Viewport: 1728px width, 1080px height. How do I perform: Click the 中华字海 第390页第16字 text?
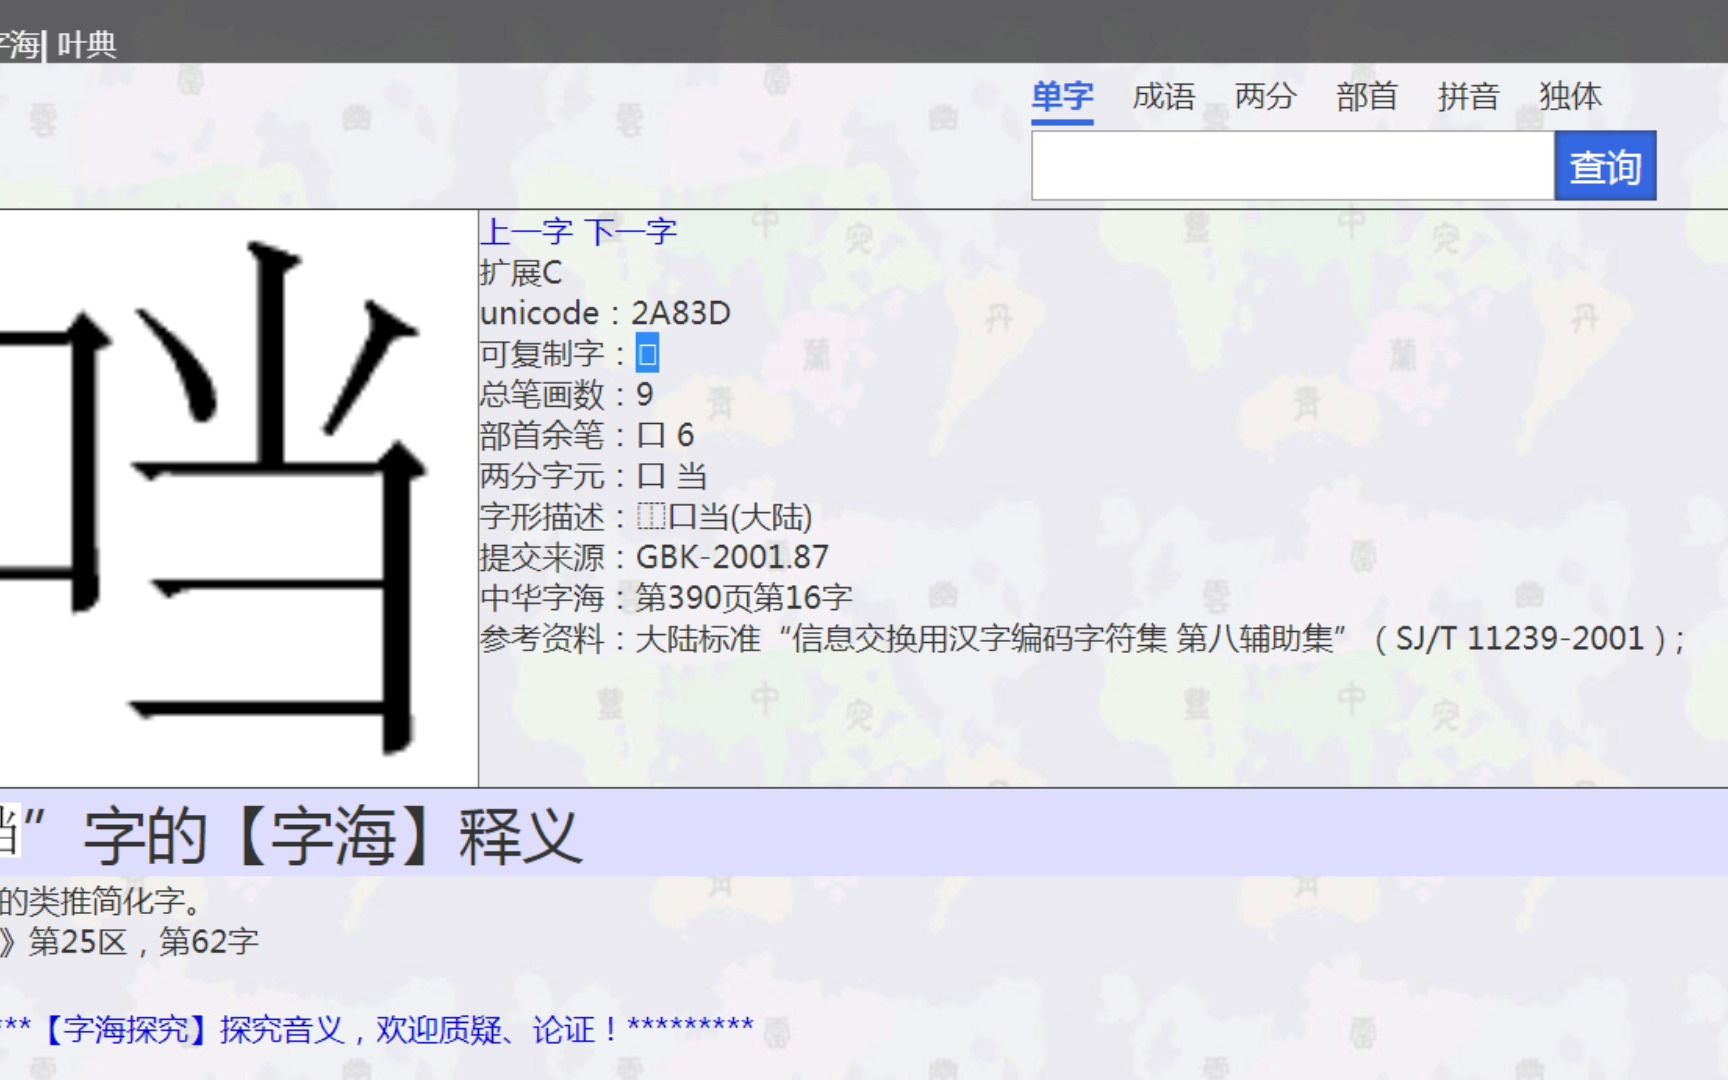[x=666, y=598]
